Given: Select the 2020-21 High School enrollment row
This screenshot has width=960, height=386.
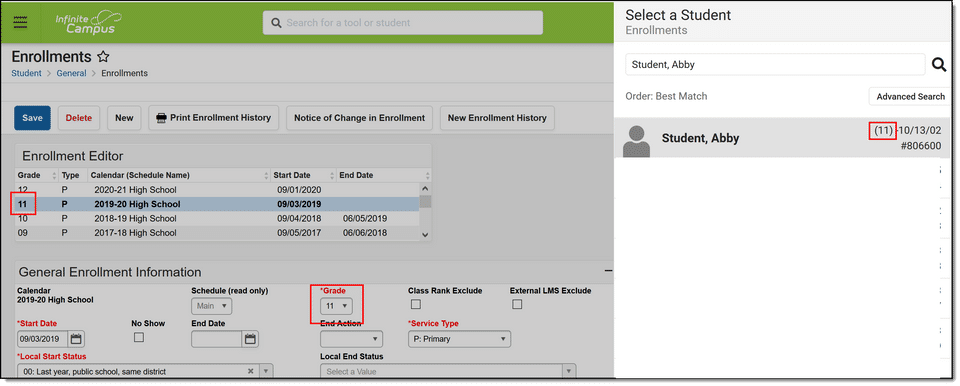Looking at the screenshot, I should (217, 190).
